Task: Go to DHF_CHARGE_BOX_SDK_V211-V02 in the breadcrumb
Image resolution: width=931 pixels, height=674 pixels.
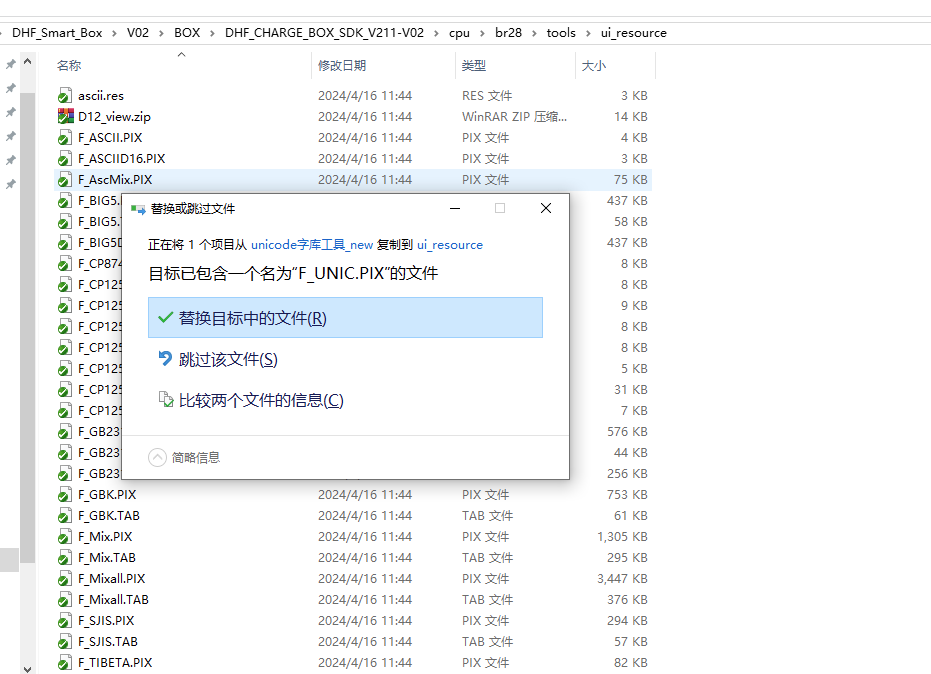Action: [324, 33]
